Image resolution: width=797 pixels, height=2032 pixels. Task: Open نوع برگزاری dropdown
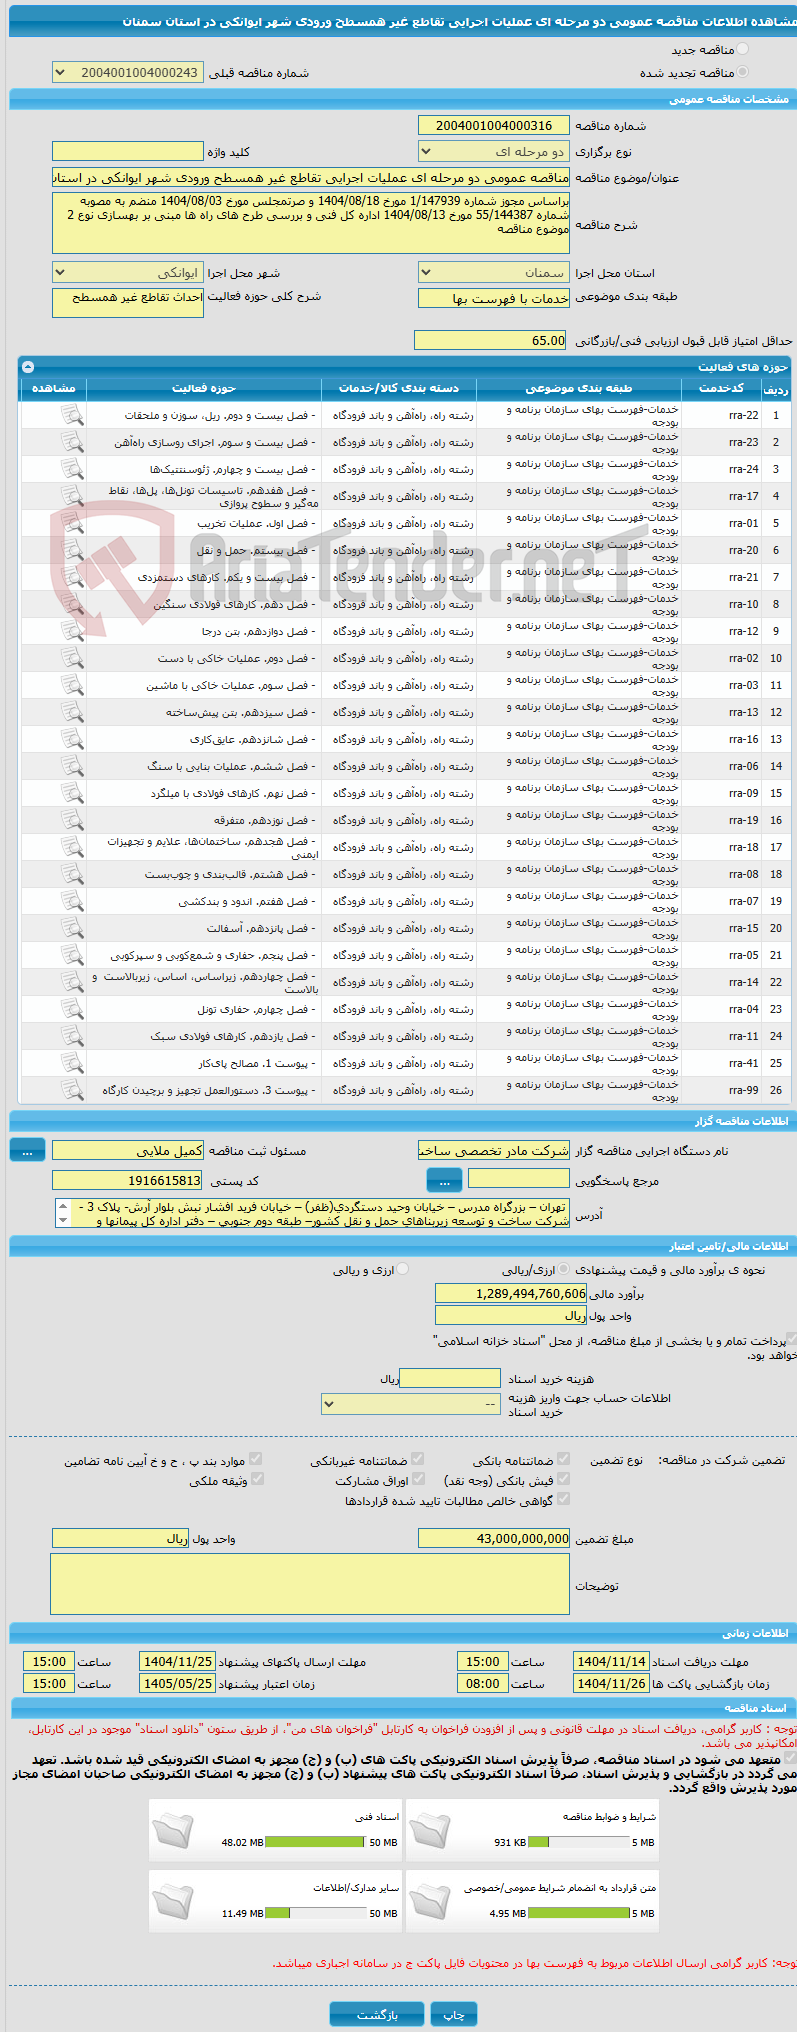494,152
